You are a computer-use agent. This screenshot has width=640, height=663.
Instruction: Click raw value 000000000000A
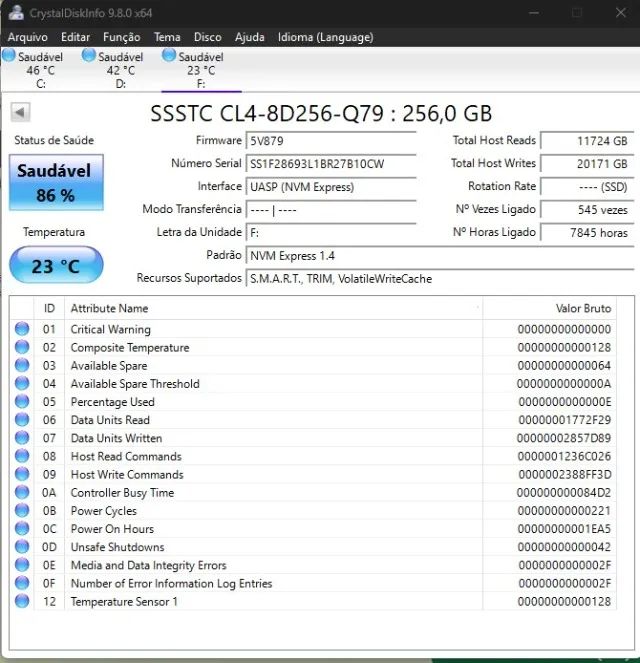pos(563,384)
